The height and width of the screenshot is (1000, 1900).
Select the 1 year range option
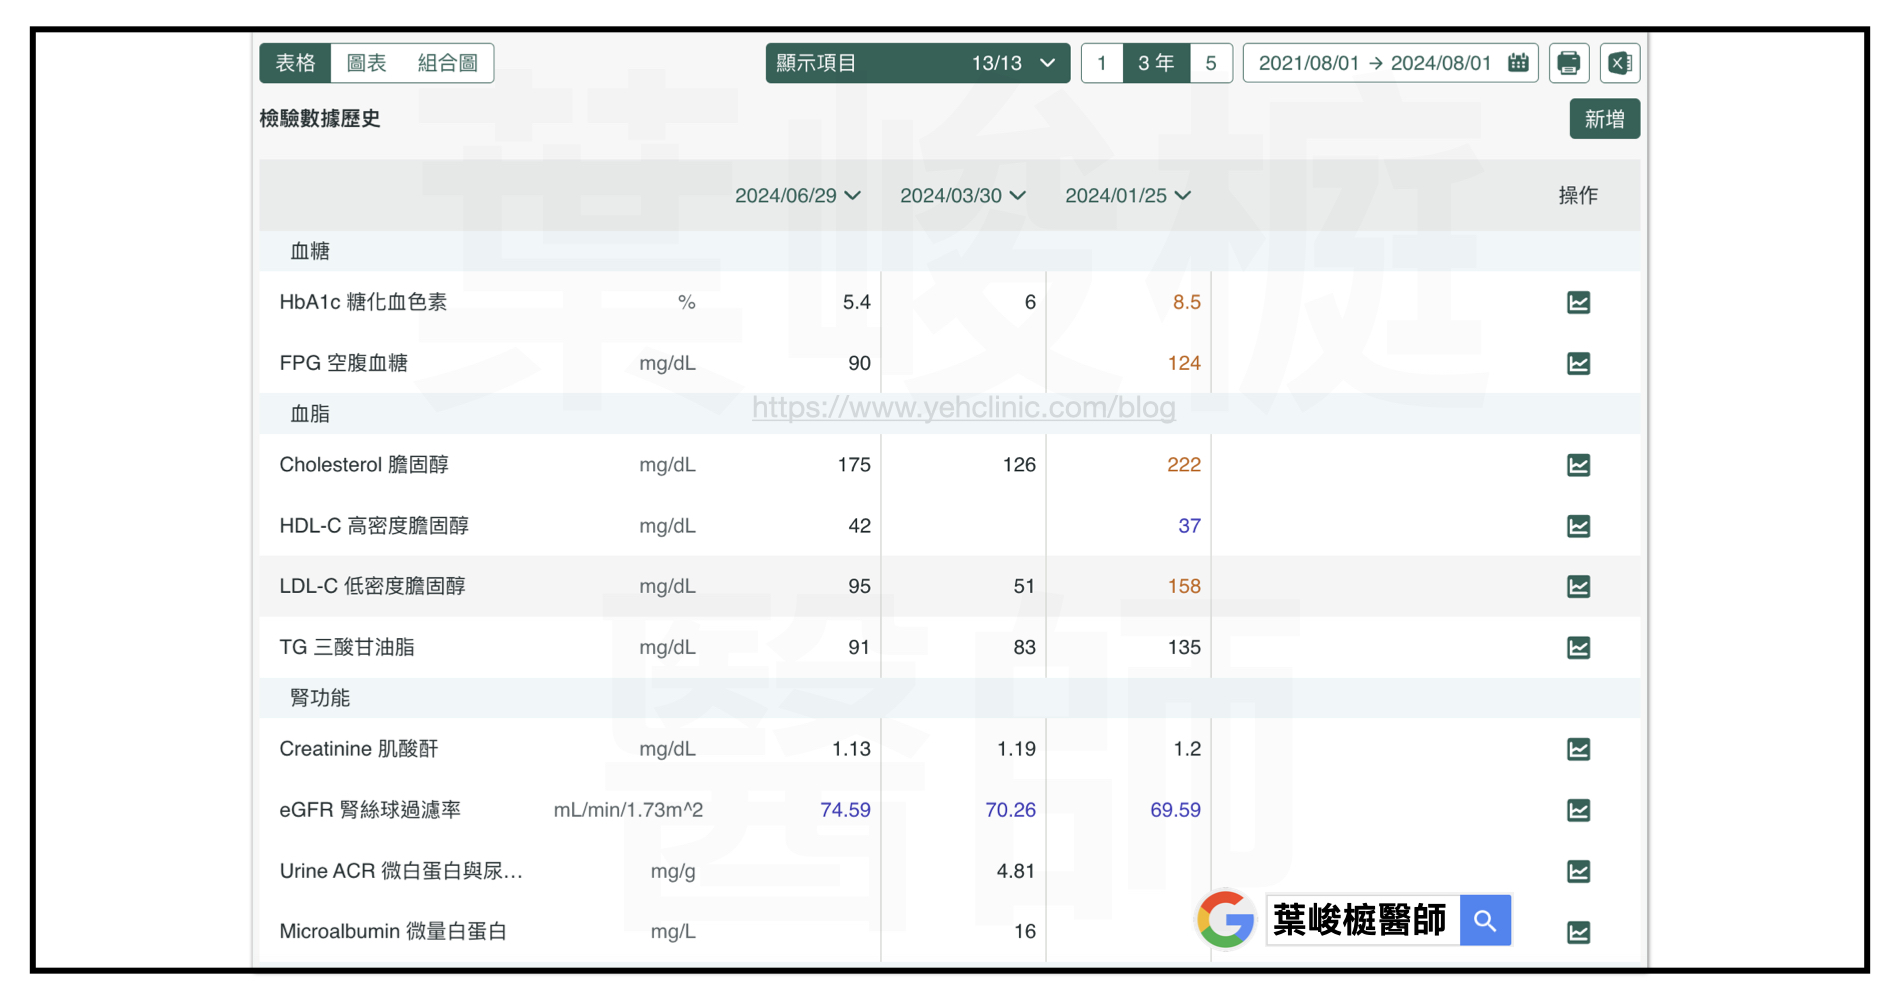click(x=1102, y=63)
